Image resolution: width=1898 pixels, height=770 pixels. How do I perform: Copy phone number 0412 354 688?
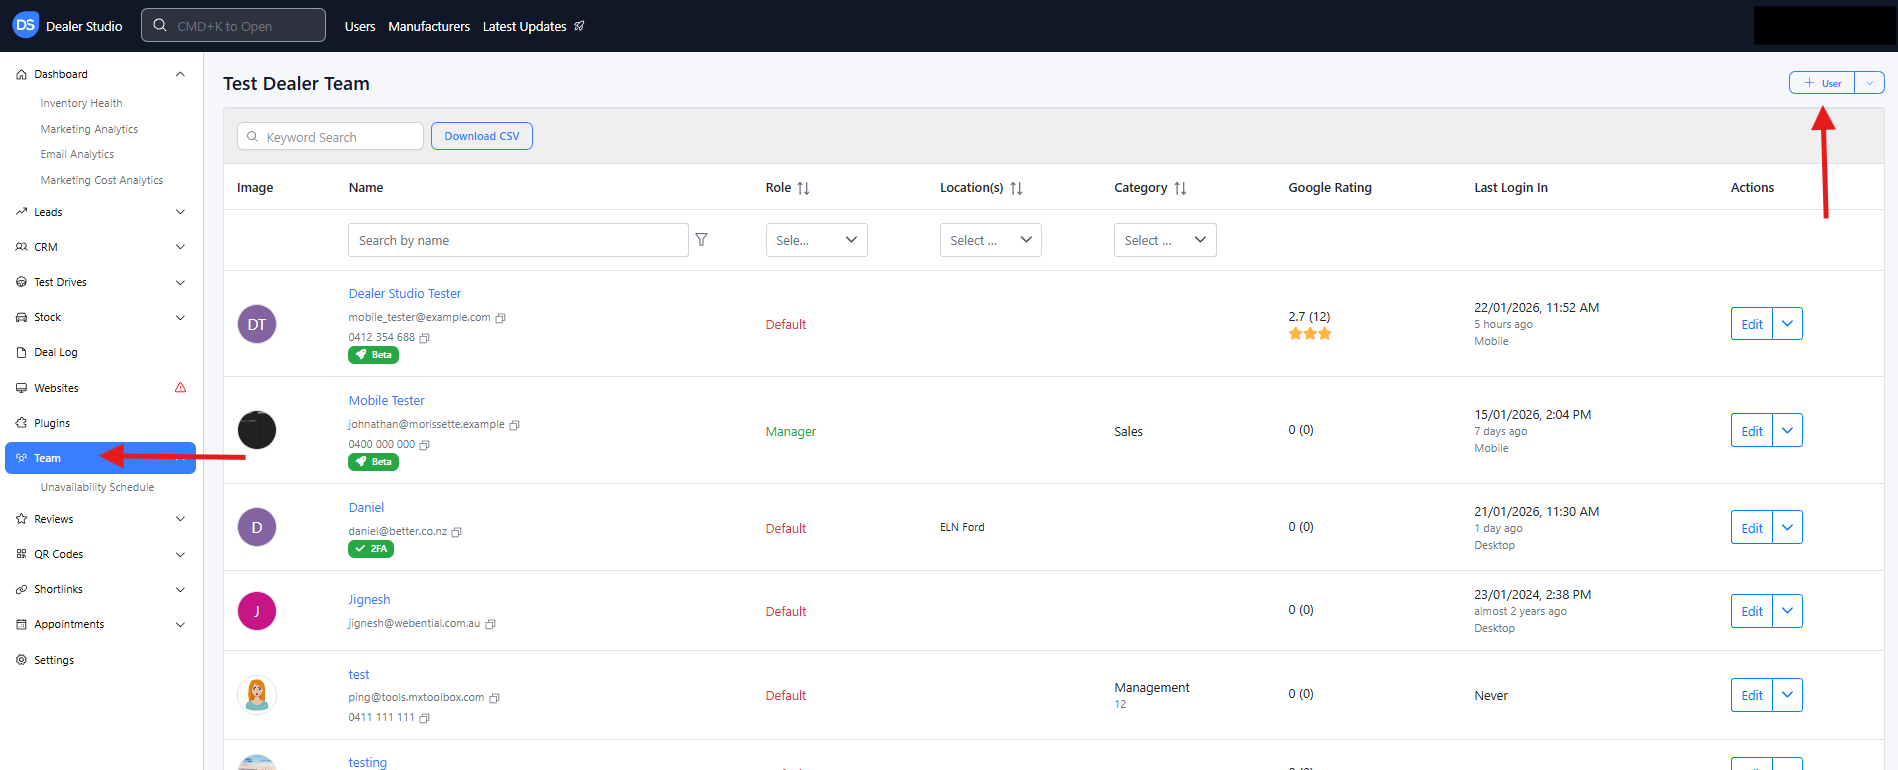click(x=425, y=338)
